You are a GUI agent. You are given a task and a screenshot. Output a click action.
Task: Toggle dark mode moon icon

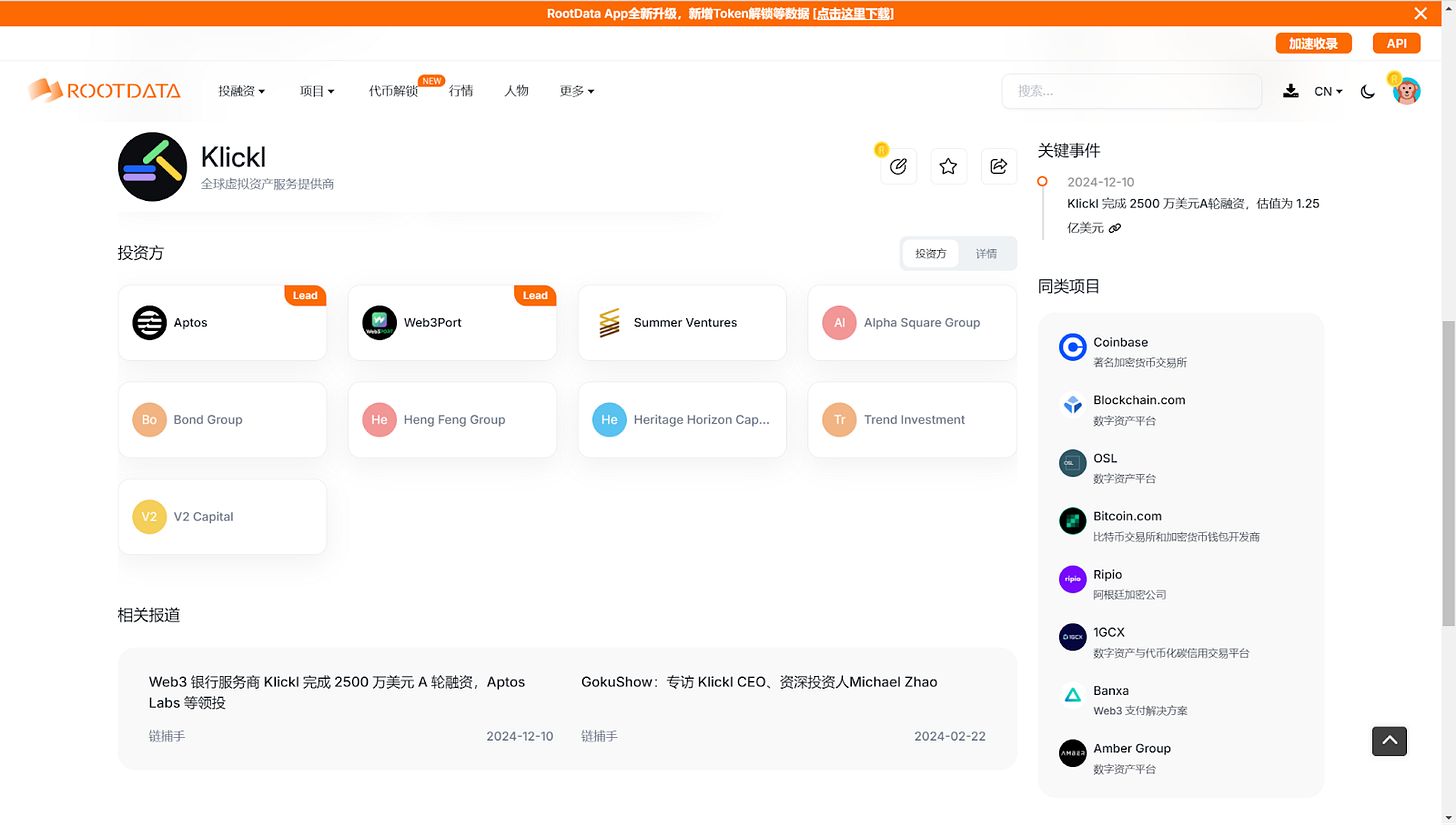pos(1368,91)
